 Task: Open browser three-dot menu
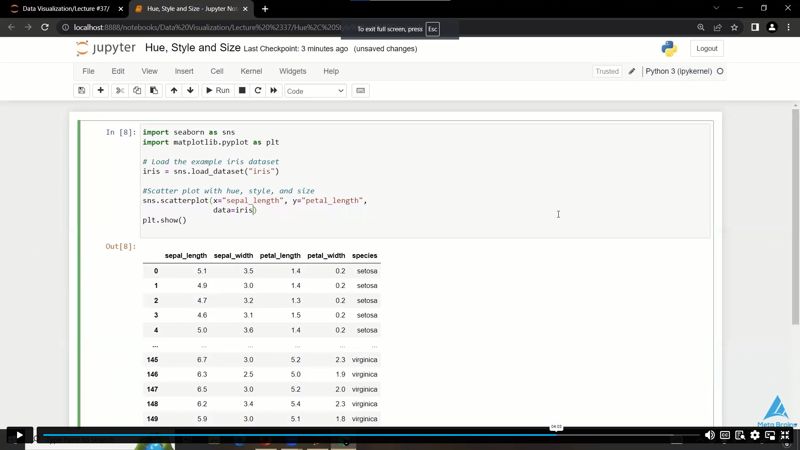click(x=789, y=28)
